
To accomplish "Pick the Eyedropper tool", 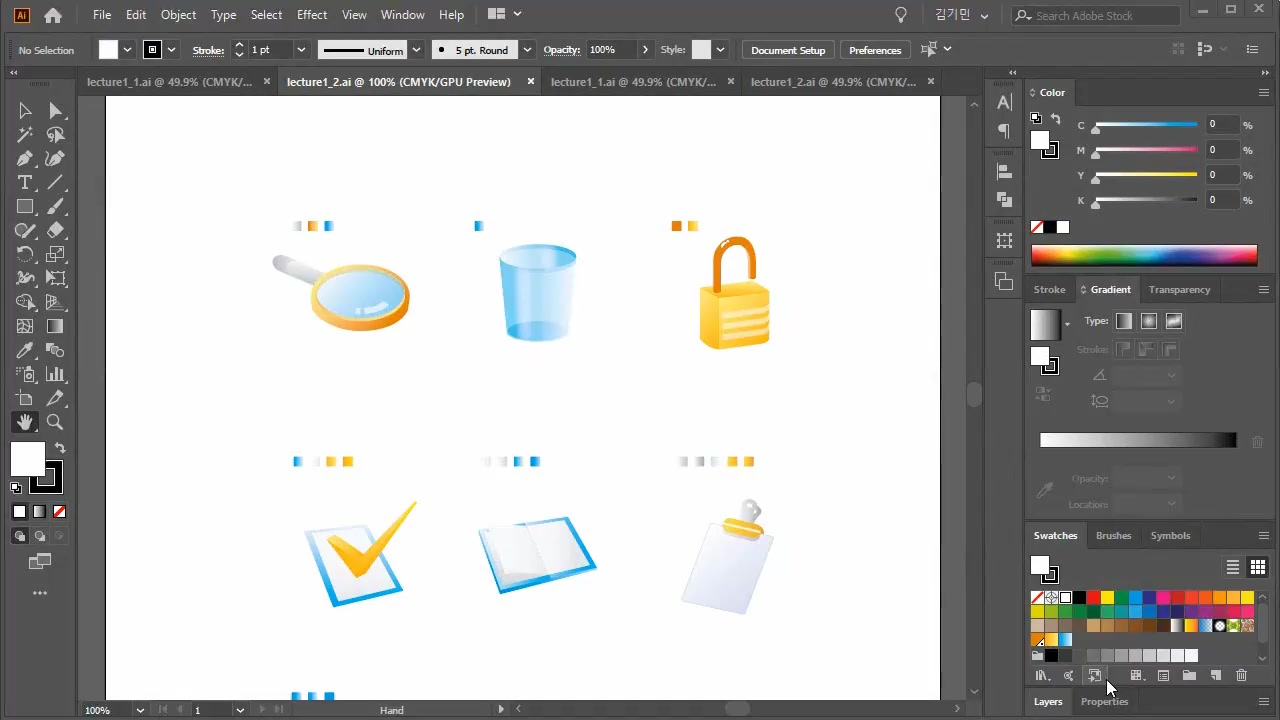I will [25, 351].
